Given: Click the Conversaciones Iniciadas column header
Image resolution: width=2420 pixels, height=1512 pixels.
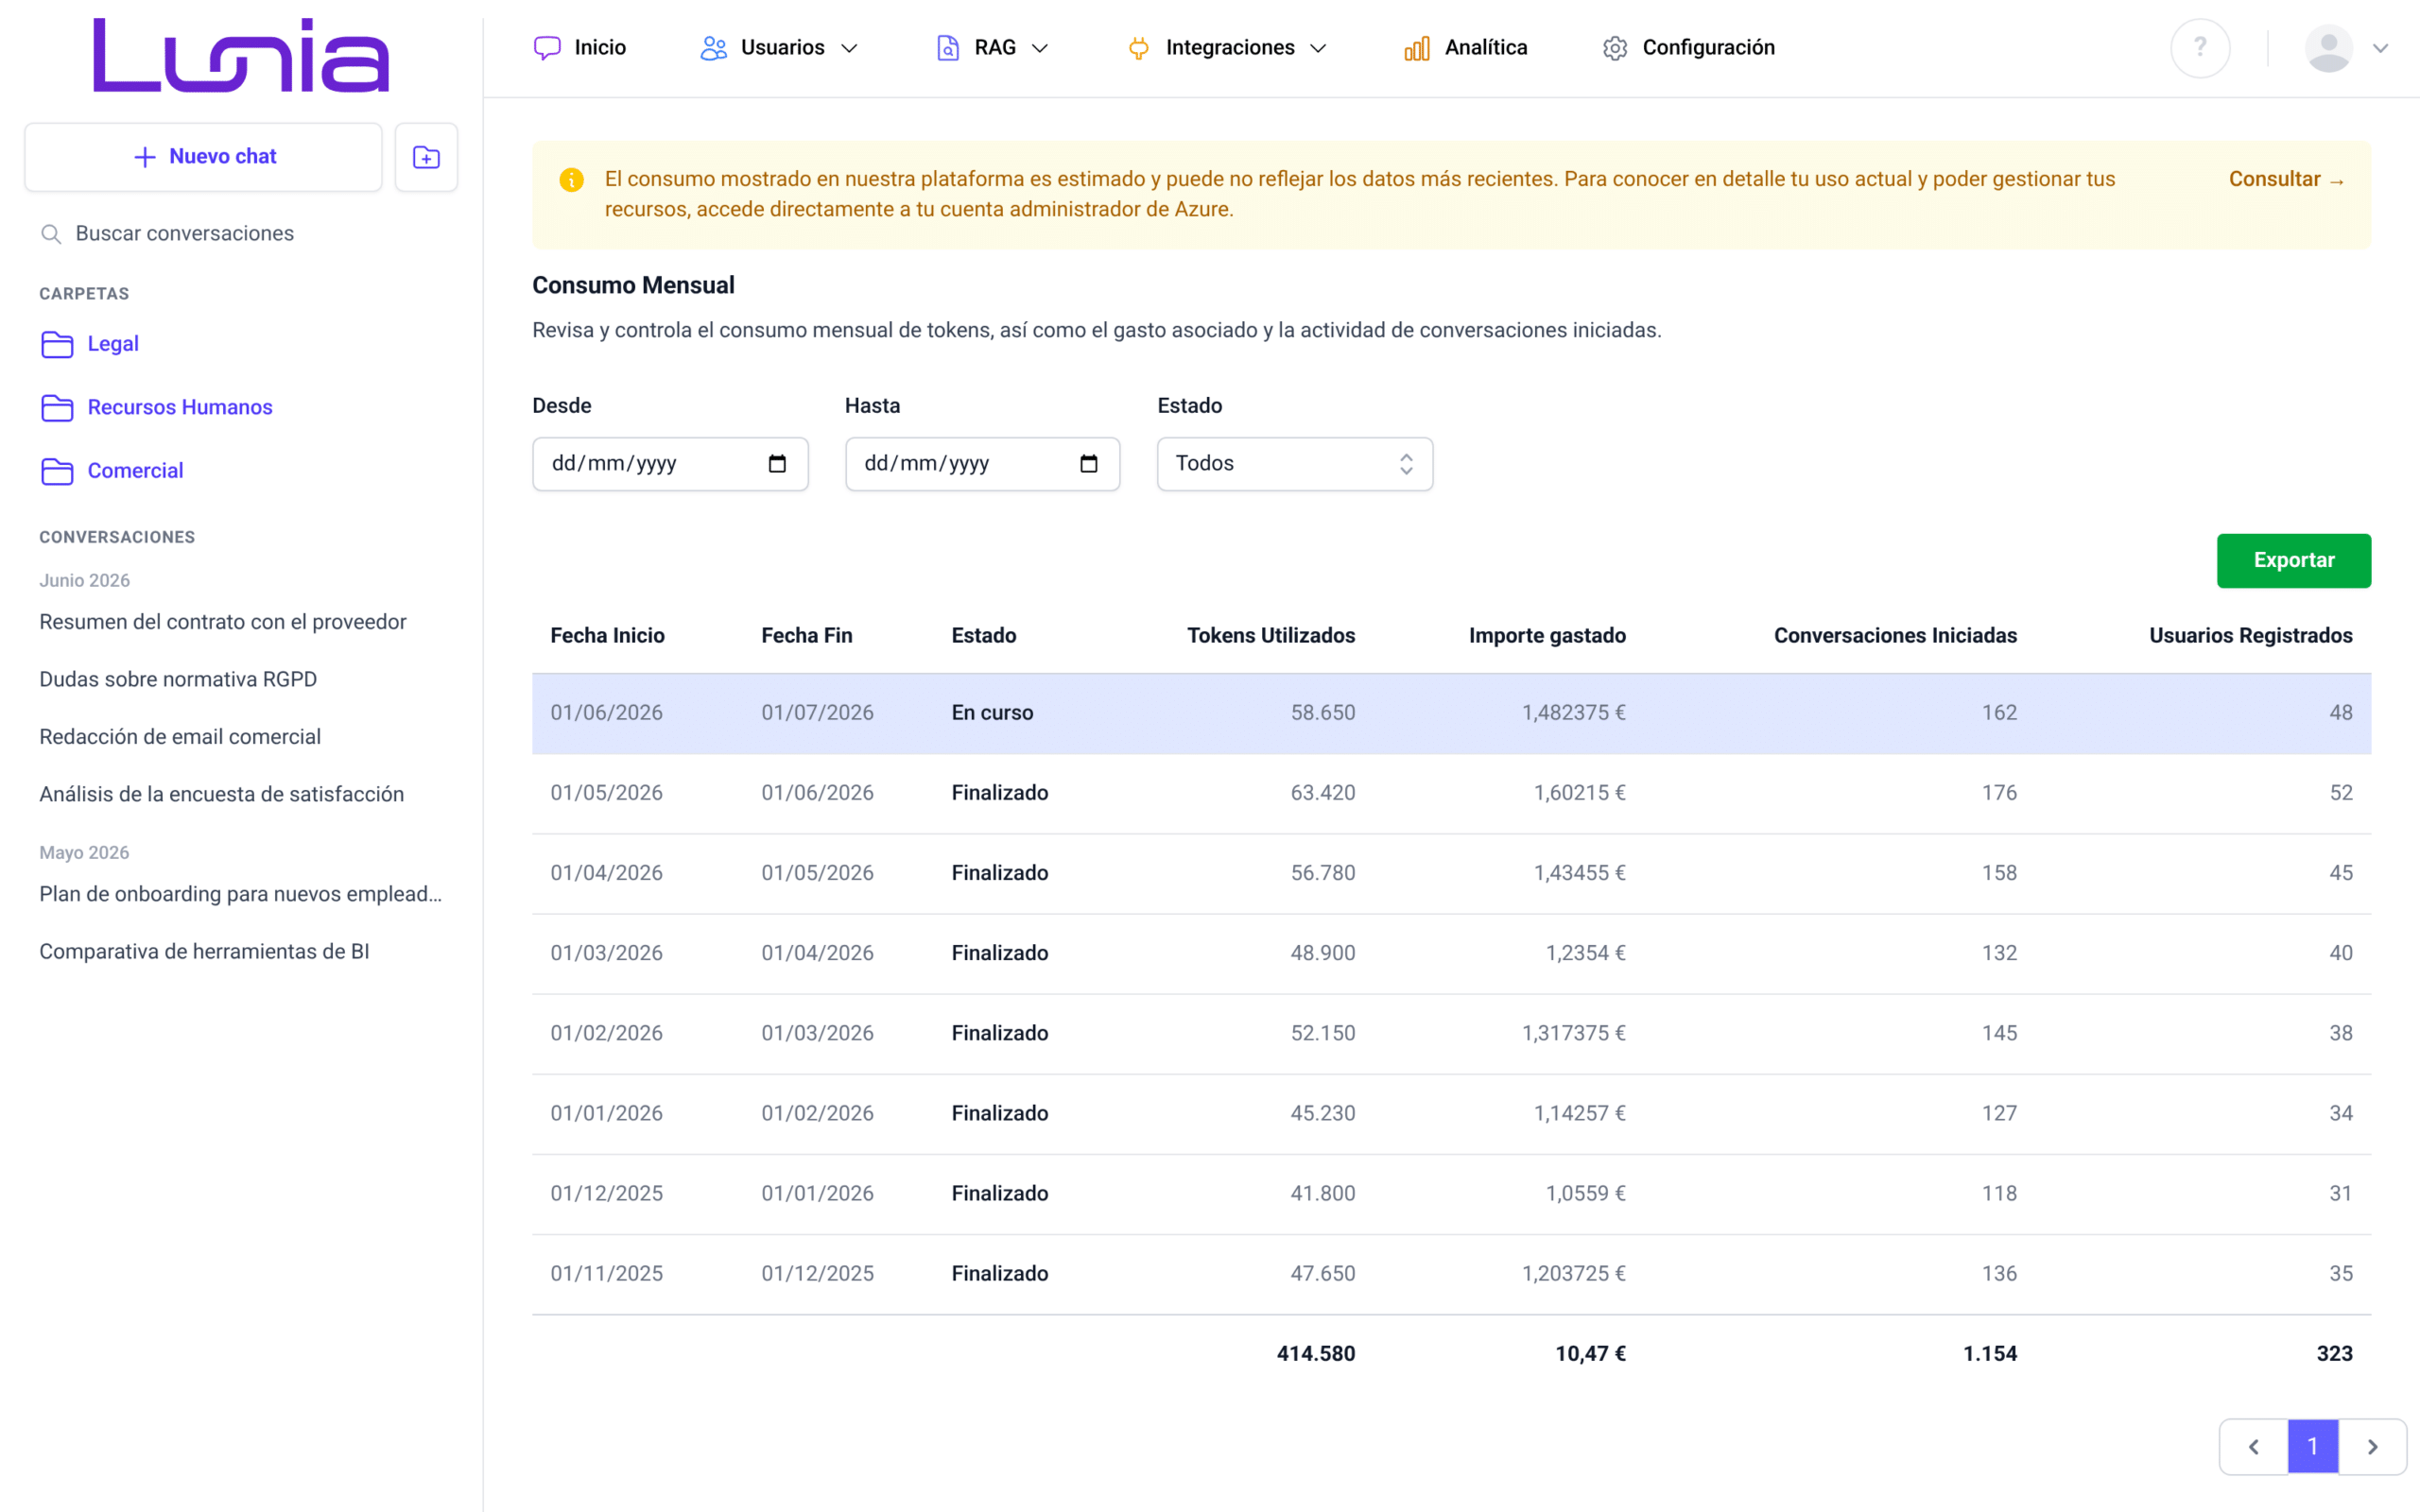Looking at the screenshot, I should click(1895, 636).
